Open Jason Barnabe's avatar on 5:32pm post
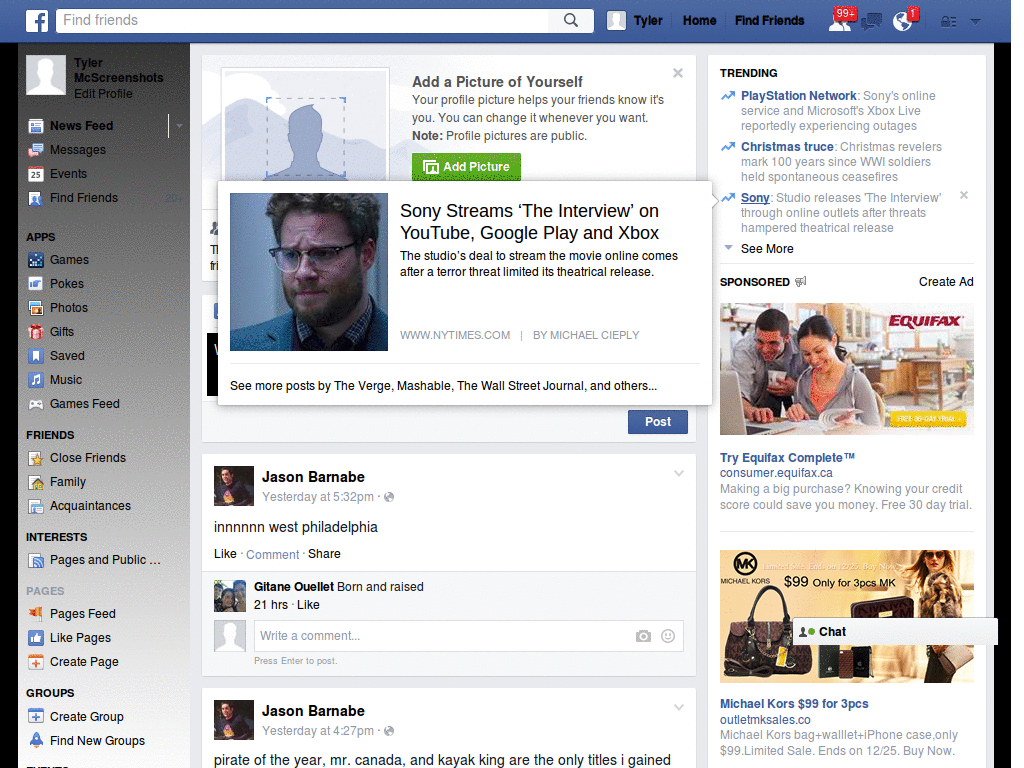The image size is (1024, 768). (234, 486)
